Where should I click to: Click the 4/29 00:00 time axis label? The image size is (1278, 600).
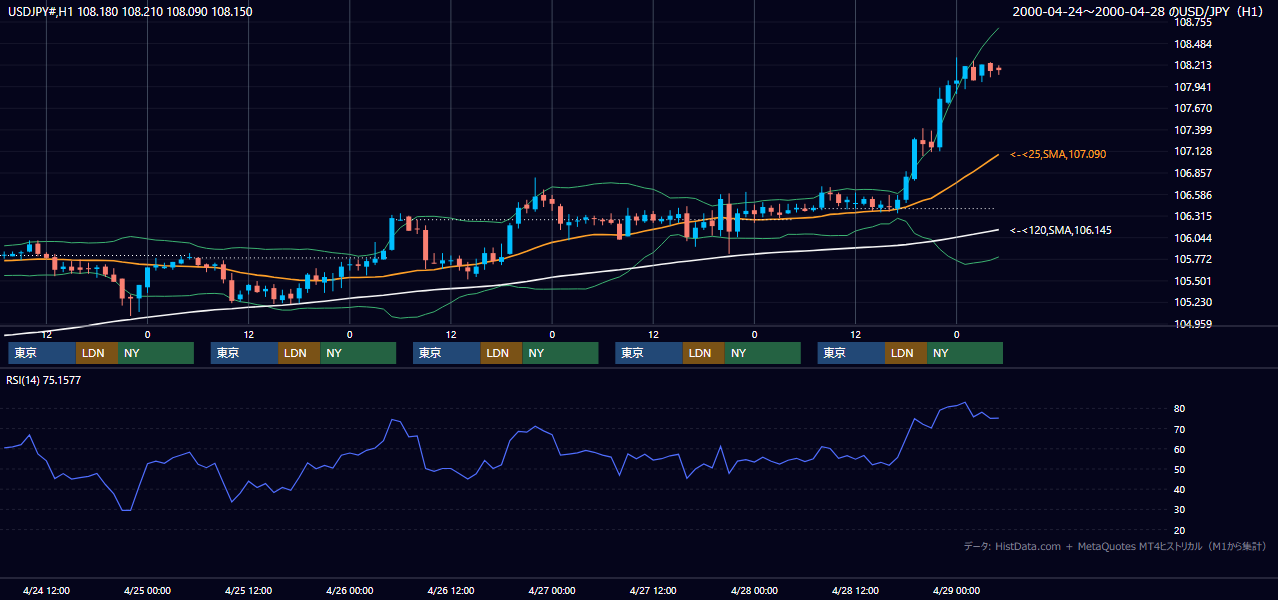click(956, 590)
